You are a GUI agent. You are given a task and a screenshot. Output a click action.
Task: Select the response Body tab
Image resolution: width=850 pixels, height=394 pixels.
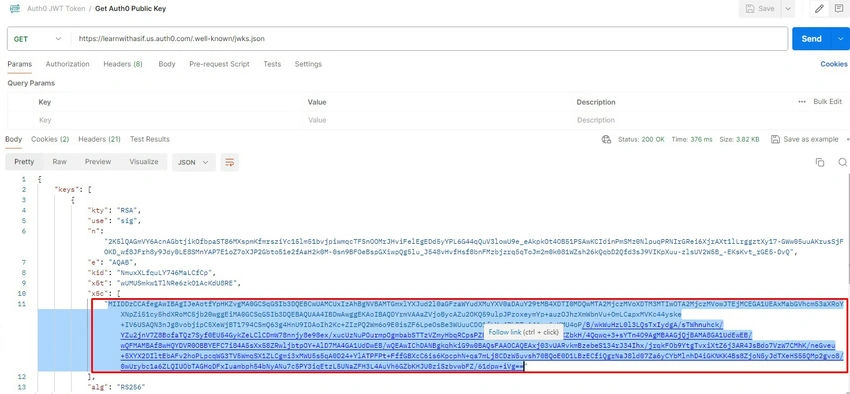pyautogui.click(x=14, y=139)
